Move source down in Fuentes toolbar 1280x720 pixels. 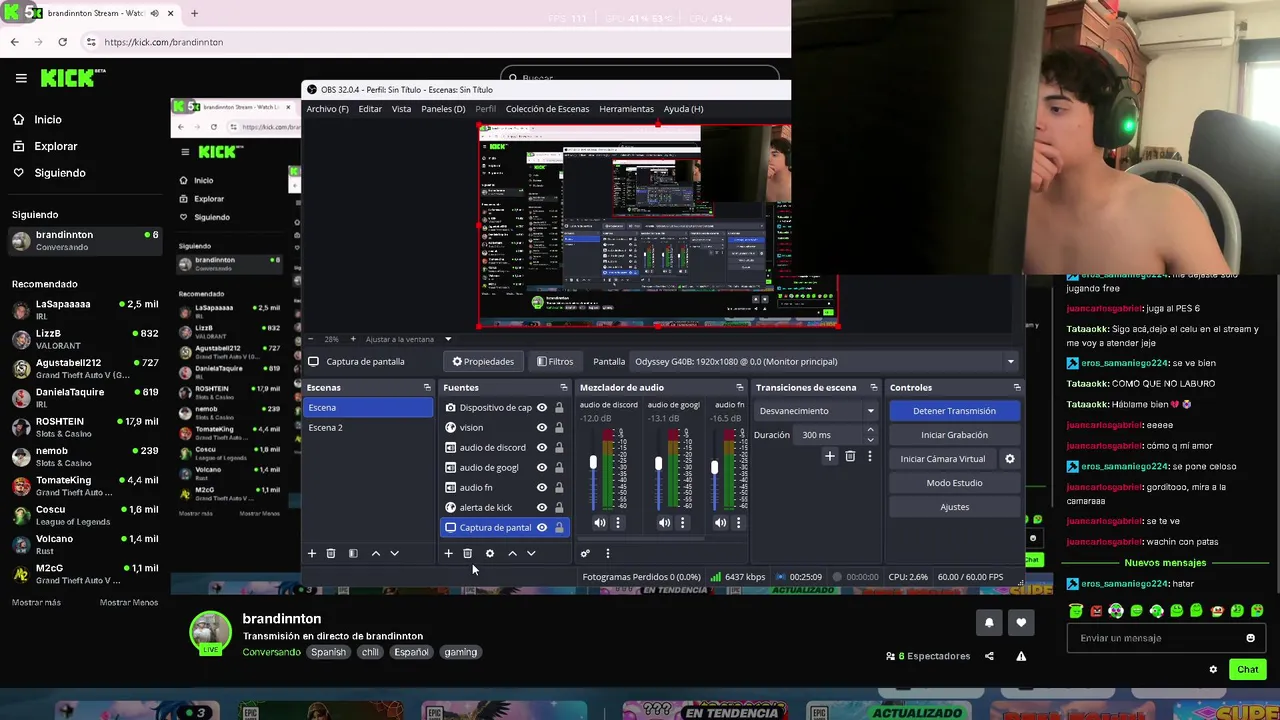[531, 553]
